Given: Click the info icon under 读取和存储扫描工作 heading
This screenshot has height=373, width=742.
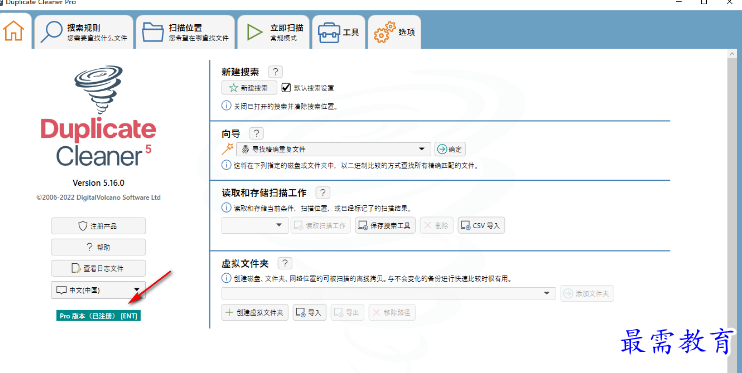Looking at the screenshot, I should 227,207.
